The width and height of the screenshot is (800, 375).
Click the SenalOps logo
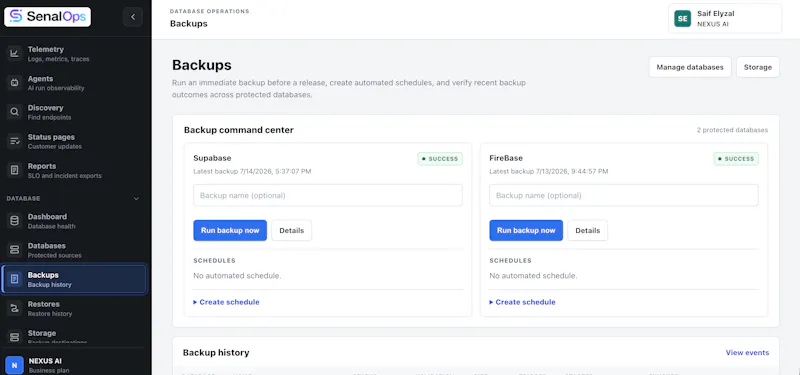(x=47, y=17)
